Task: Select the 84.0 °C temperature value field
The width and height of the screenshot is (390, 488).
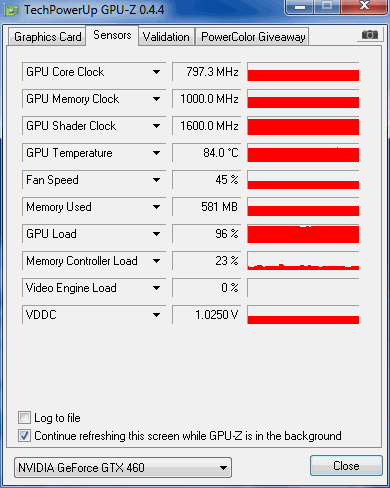Action: (206, 153)
